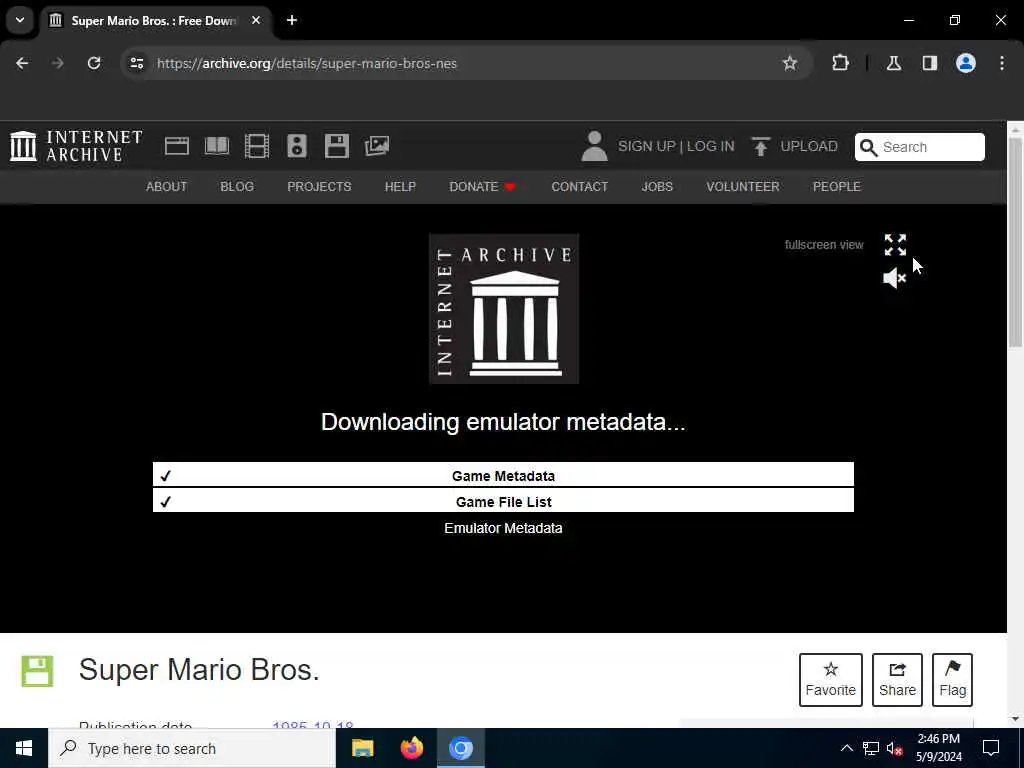Go forward to the next page
The image size is (1024, 768).
(58, 63)
